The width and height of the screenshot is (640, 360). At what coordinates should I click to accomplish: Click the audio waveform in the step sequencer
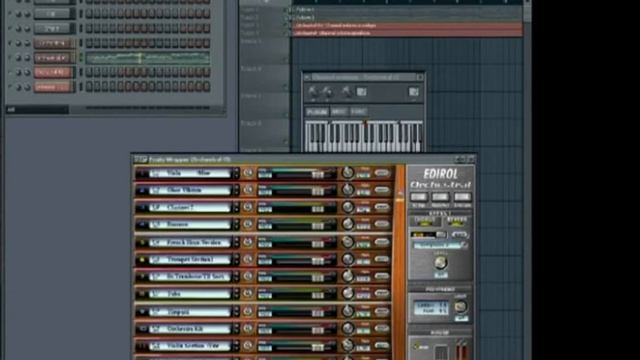click(148, 58)
